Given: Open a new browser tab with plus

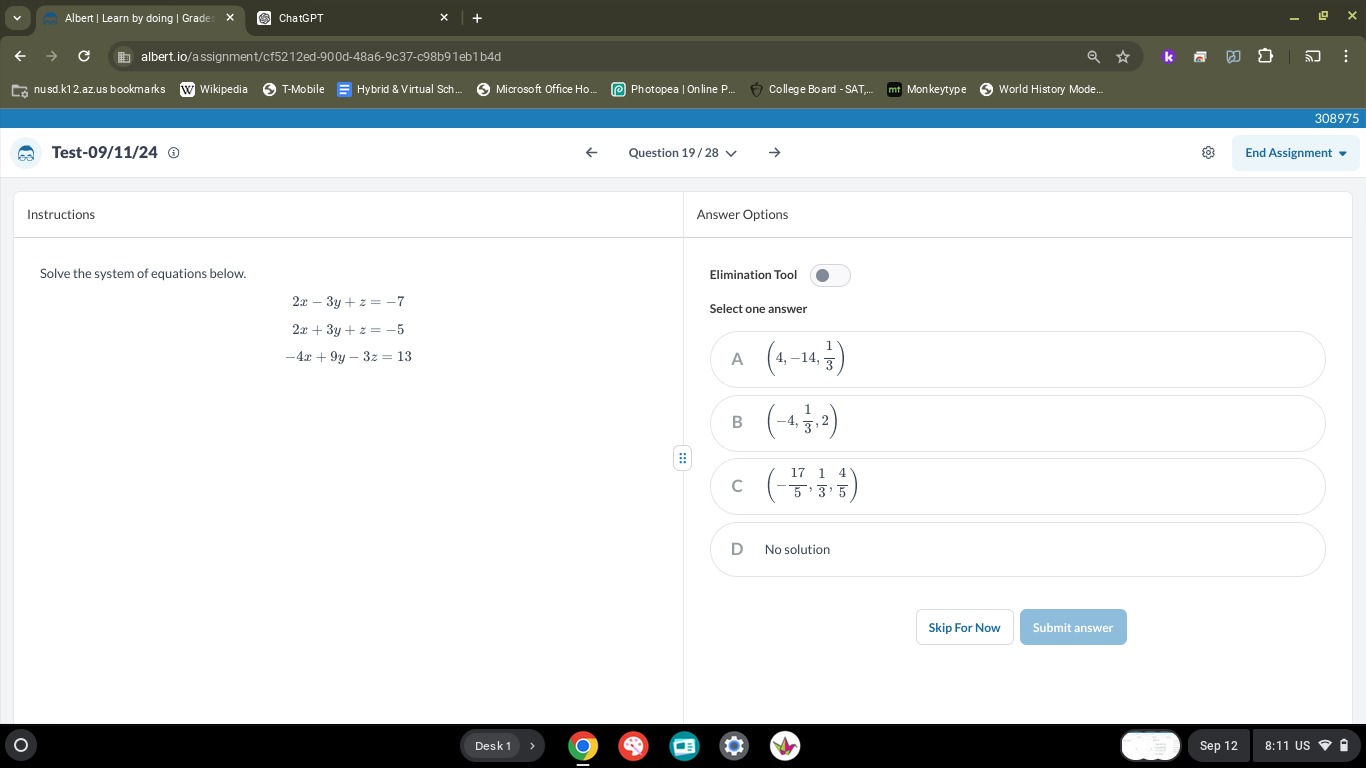Looking at the screenshot, I should point(477,18).
